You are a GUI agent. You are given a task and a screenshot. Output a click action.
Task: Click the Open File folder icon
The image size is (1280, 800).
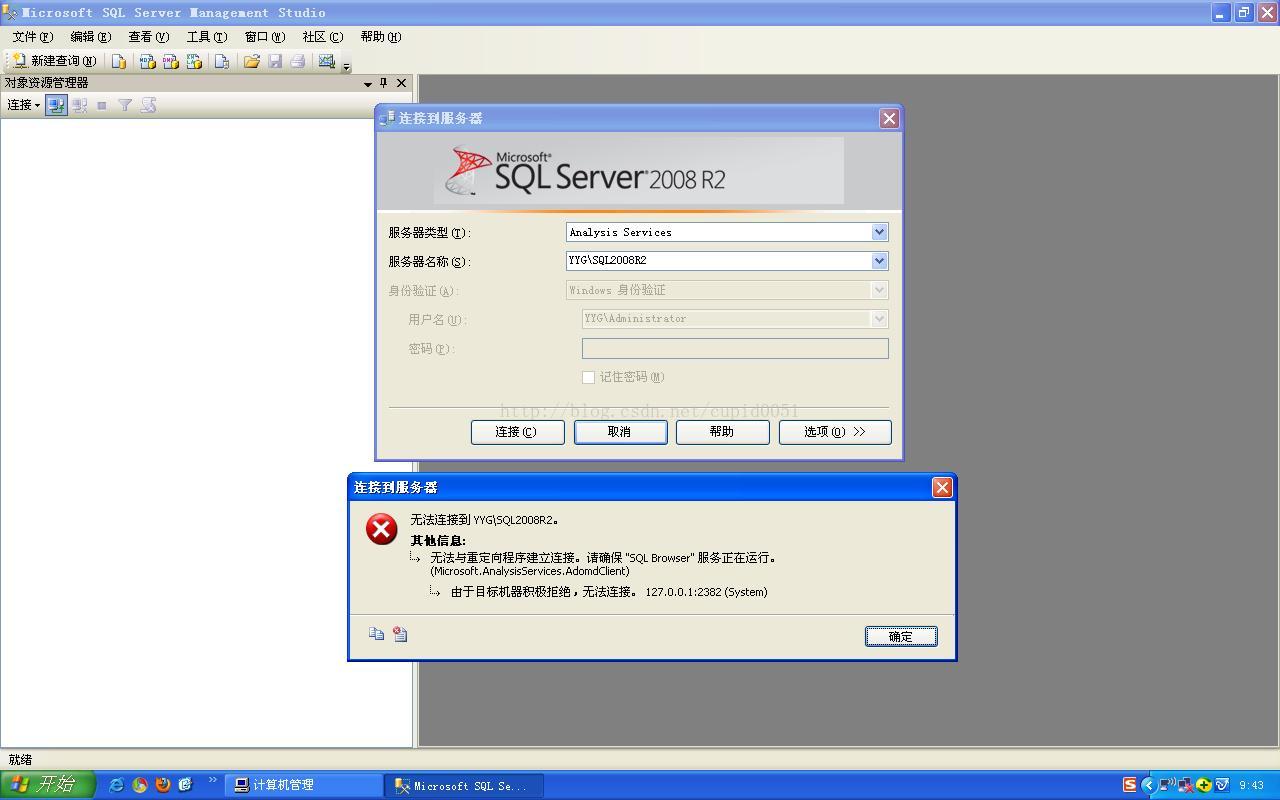tap(252, 61)
